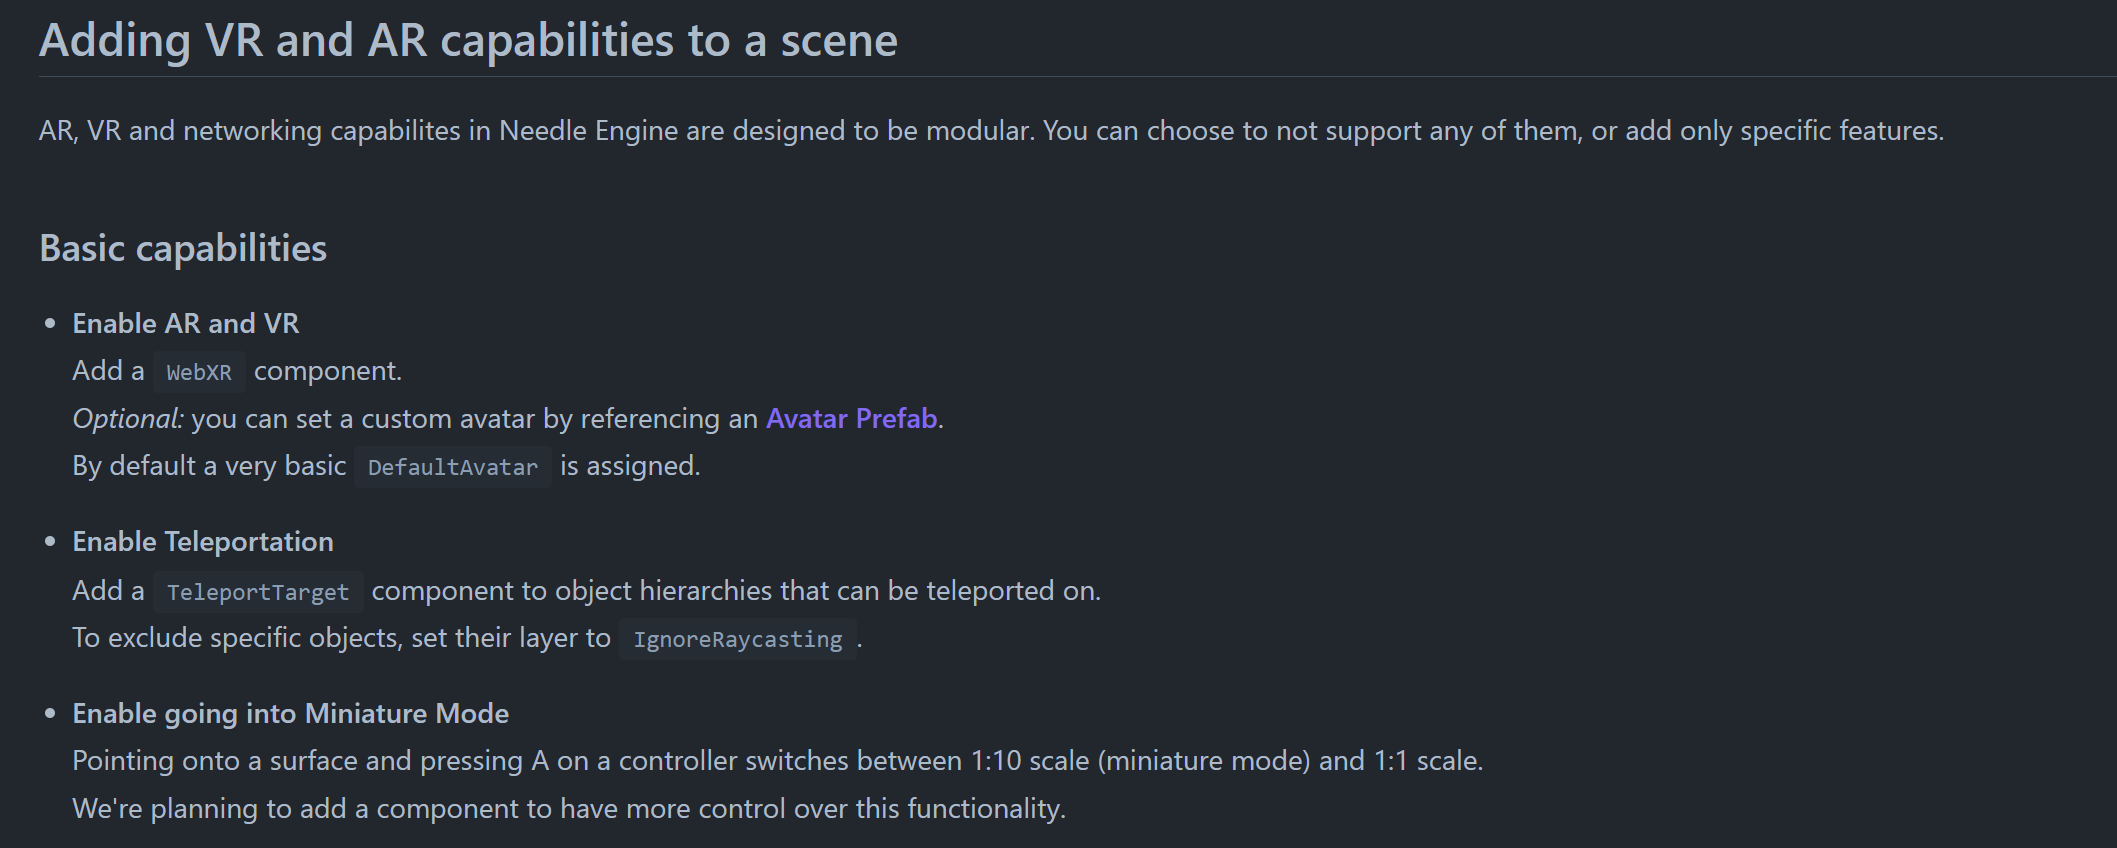This screenshot has width=2117, height=848.
Task: Click the 'Basic capabilities' subheading
Action: (x=183, y=248)
